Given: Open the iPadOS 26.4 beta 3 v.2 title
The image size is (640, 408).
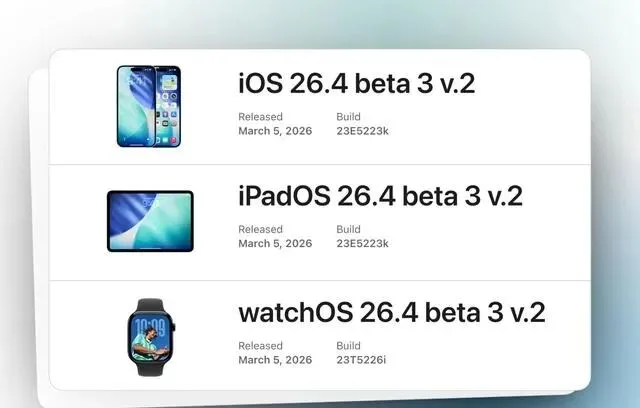Looking at the screenshot, I should coord(380,196).
